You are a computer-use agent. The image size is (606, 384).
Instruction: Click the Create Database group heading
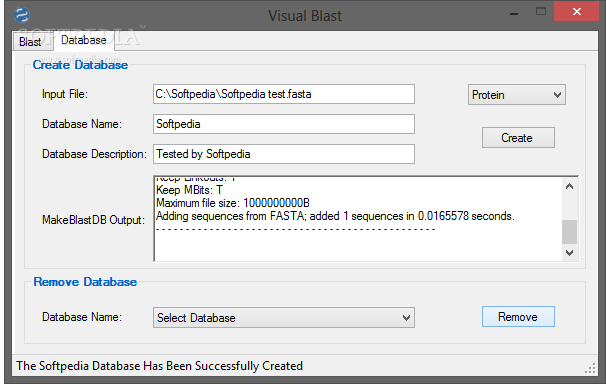coord(80,65)
